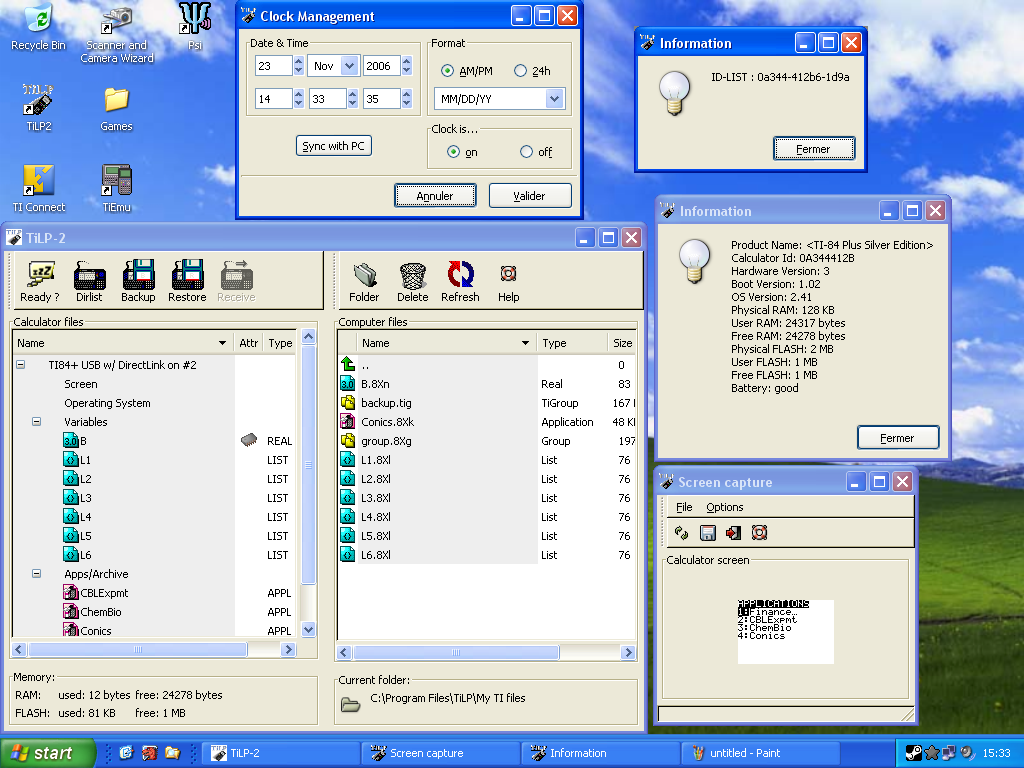Select the B real variable in Calculator files
1024x768 pixels.
[x=76, y=441]
